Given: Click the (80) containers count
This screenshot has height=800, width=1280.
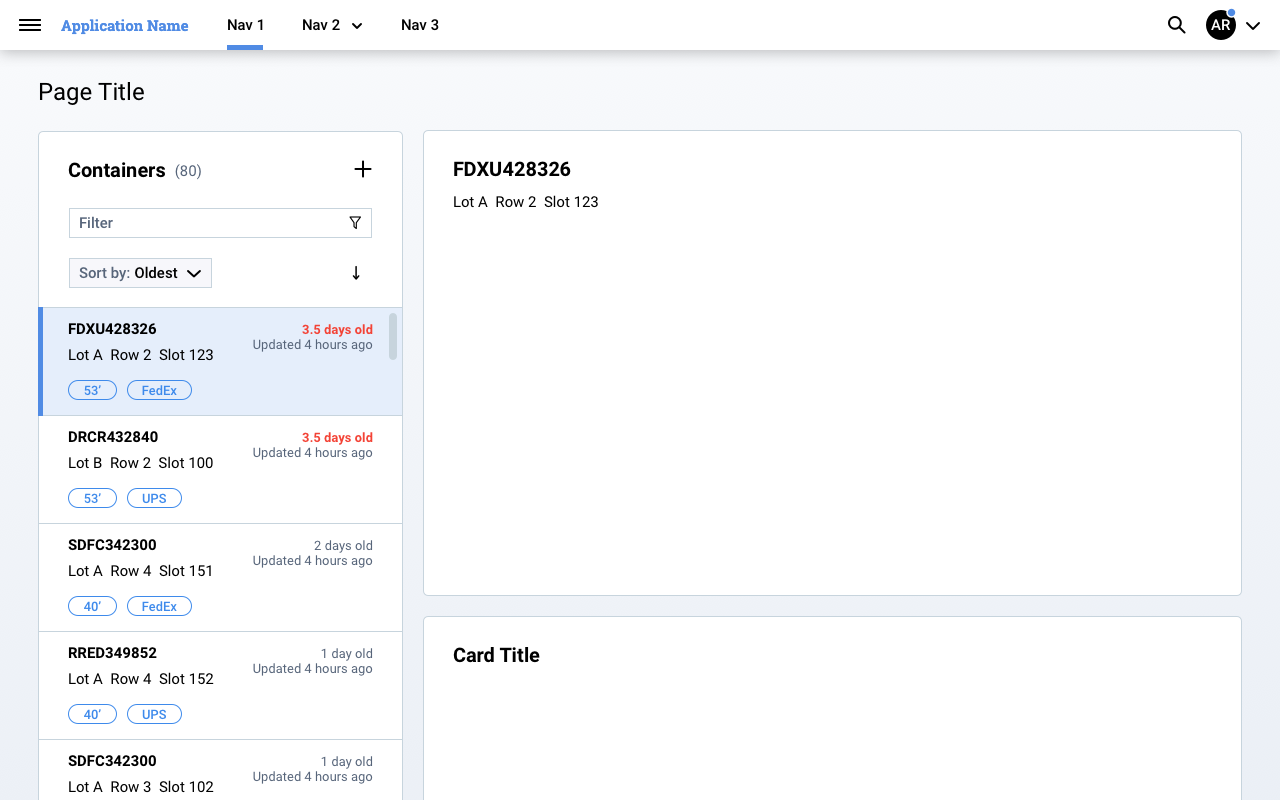Looking at the screenshot, I should click(188, 171).
